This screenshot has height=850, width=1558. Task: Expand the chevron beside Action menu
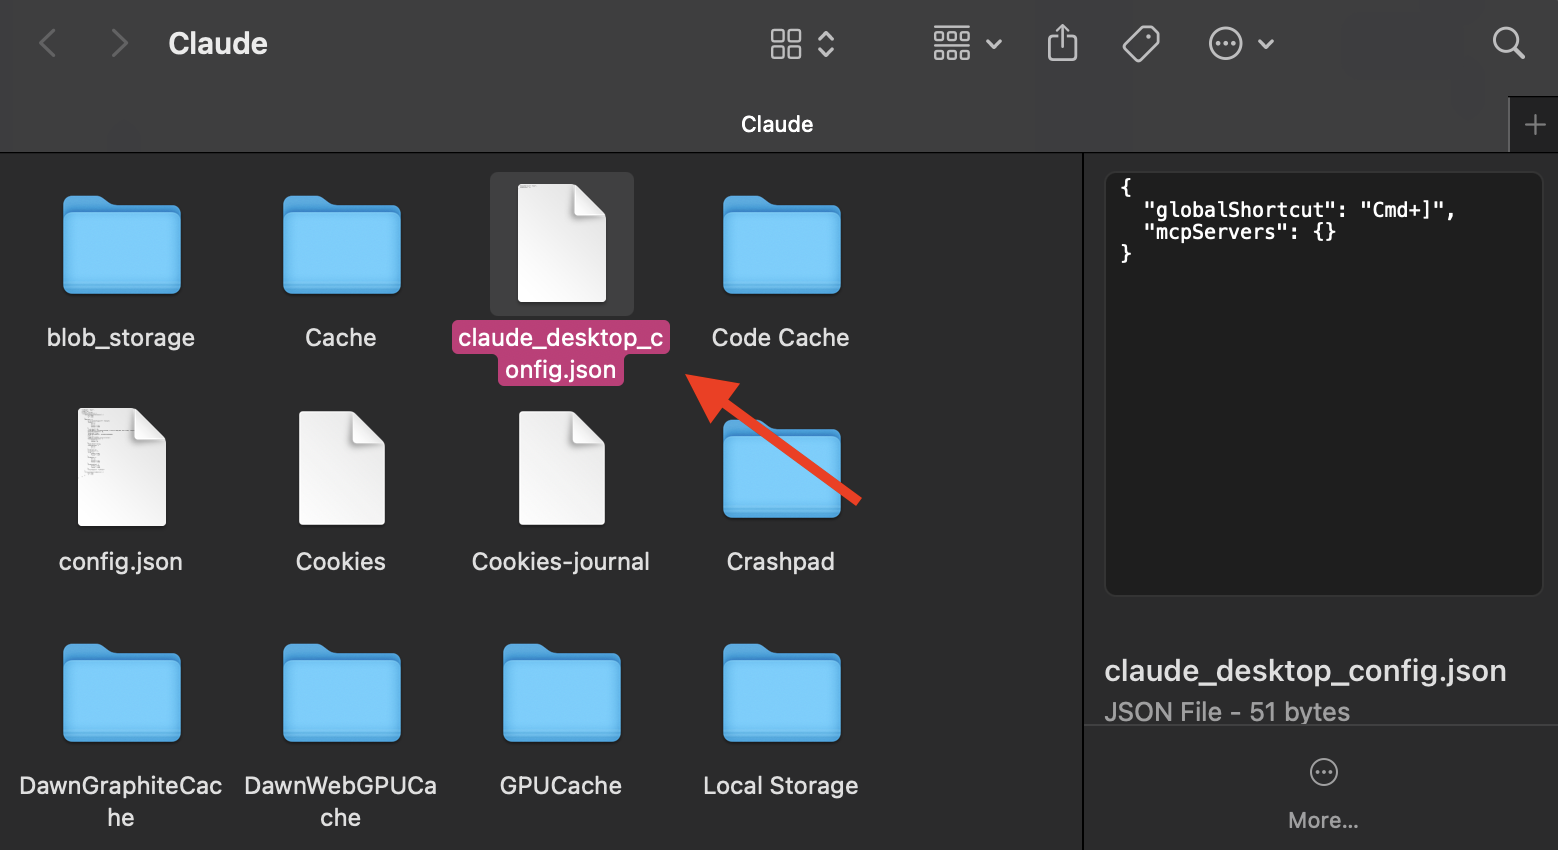(x=1266, y=44)
